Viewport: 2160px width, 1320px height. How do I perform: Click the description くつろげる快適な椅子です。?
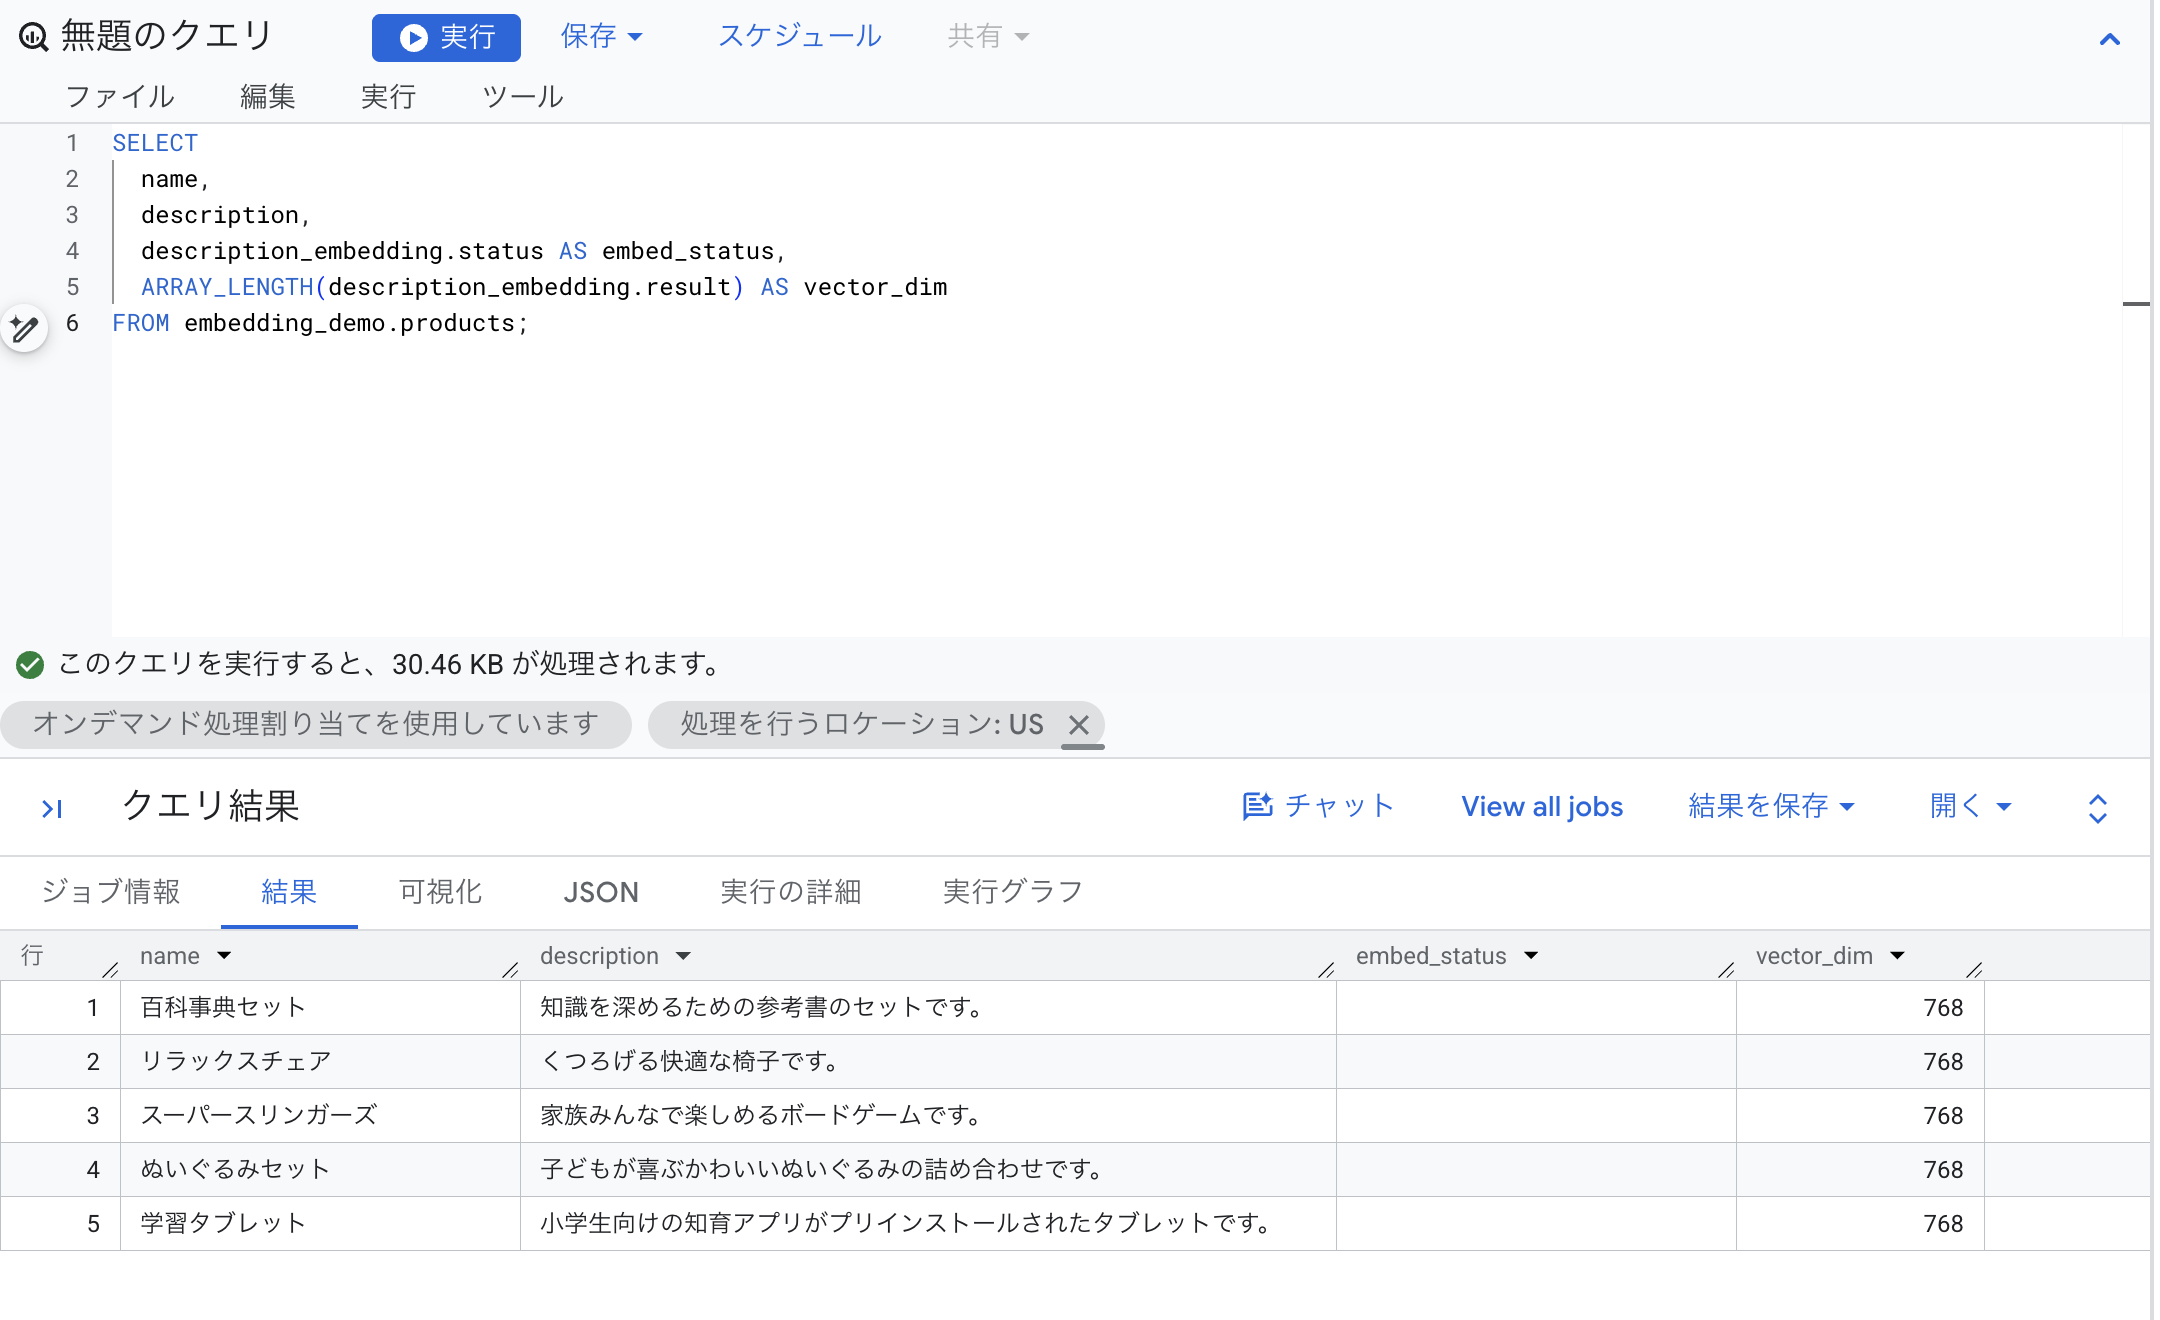(691, 1061)
